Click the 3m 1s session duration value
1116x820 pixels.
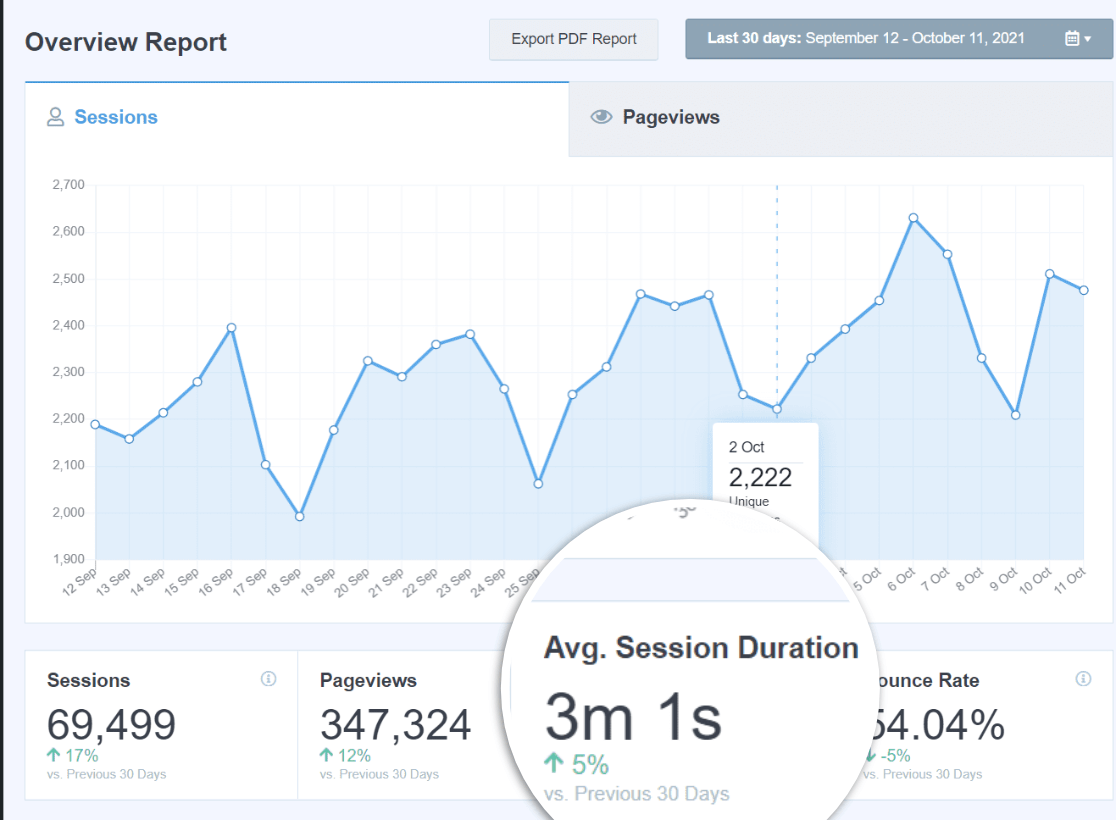(x=633, y=718)
